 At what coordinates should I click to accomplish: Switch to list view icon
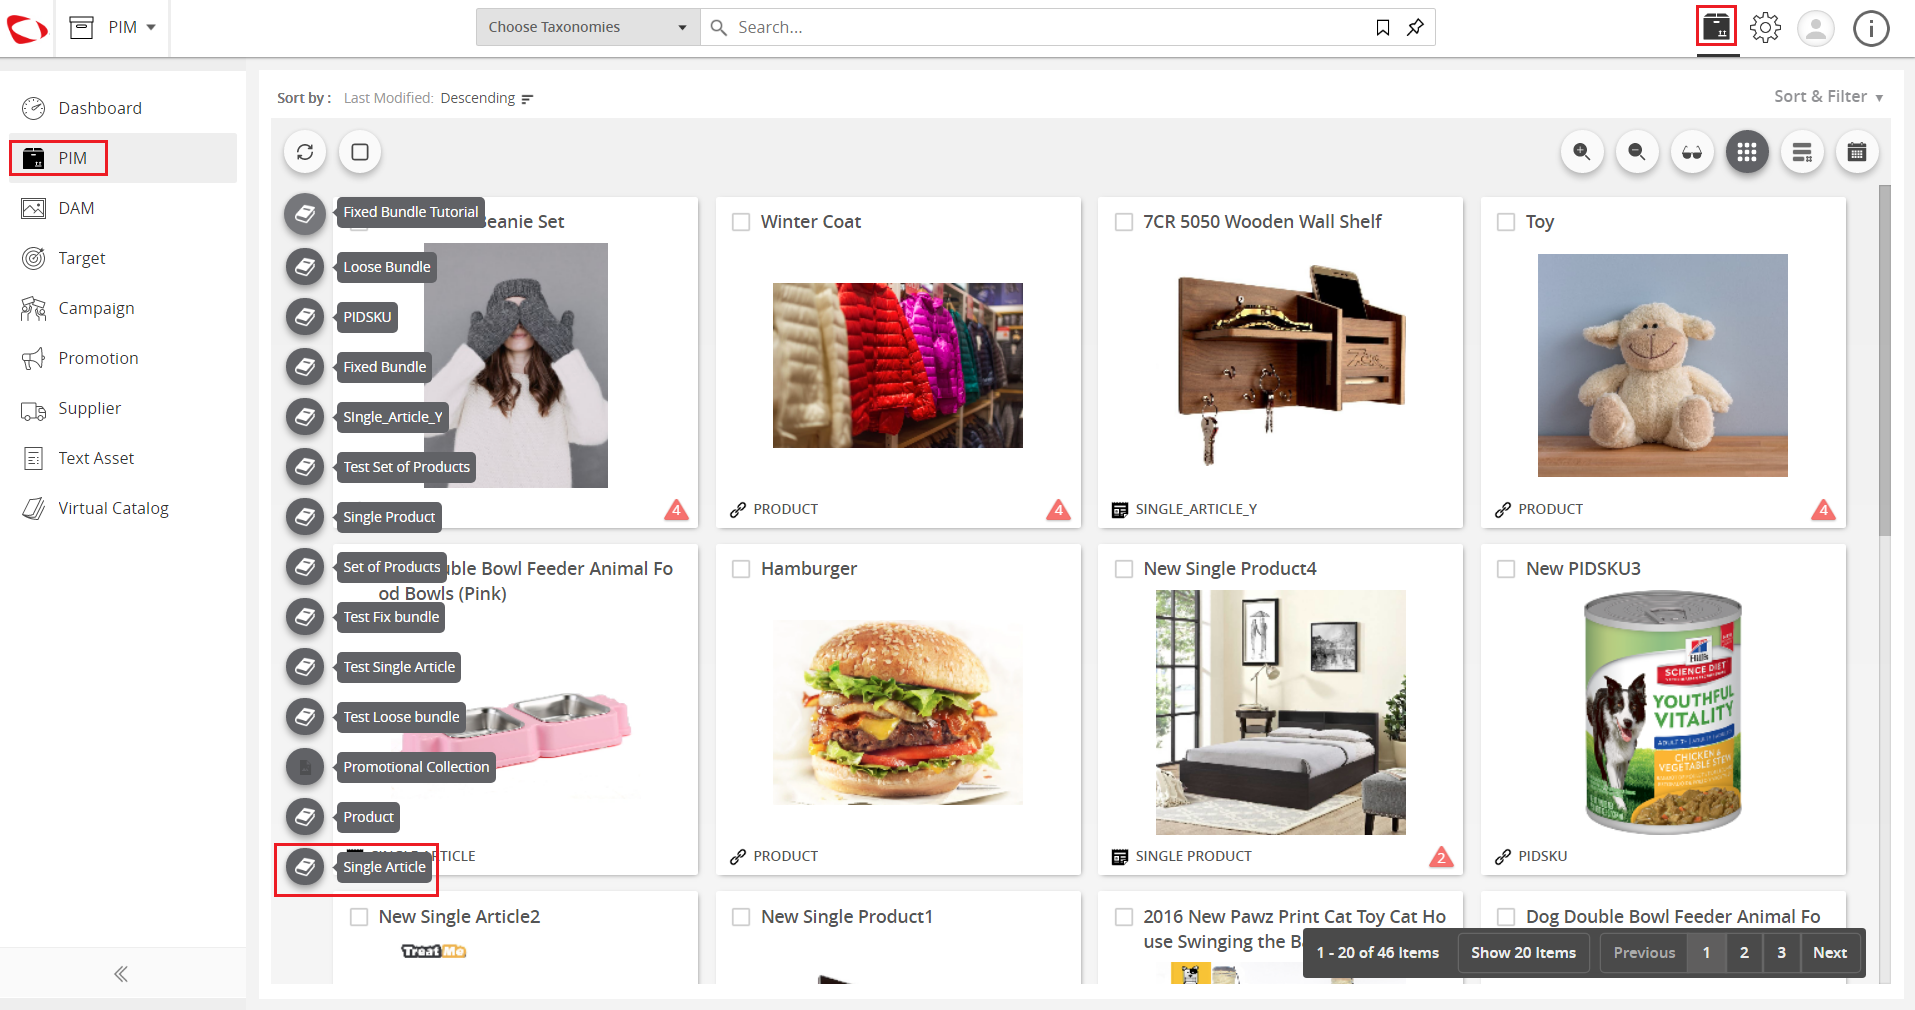[1802, 152]
